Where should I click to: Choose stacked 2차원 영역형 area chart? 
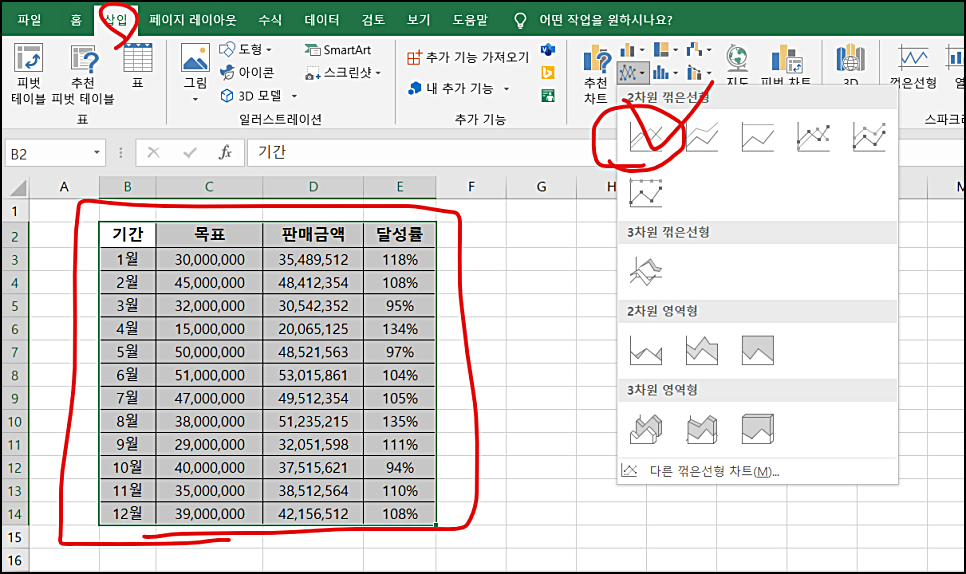coord(702,350)
